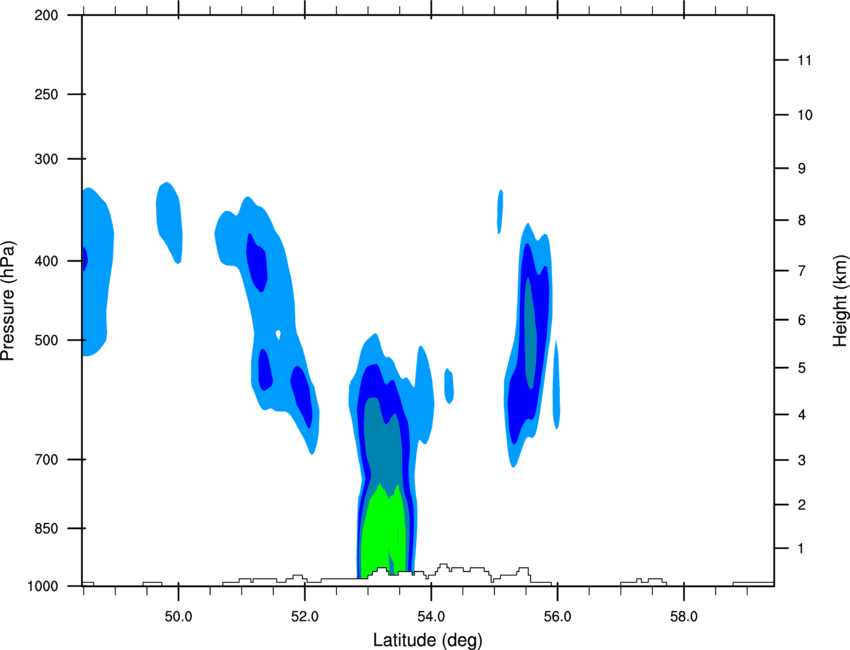Select the 500 pressure tick label
This screenshot has width=850, height=650.
tap(46, 340)
